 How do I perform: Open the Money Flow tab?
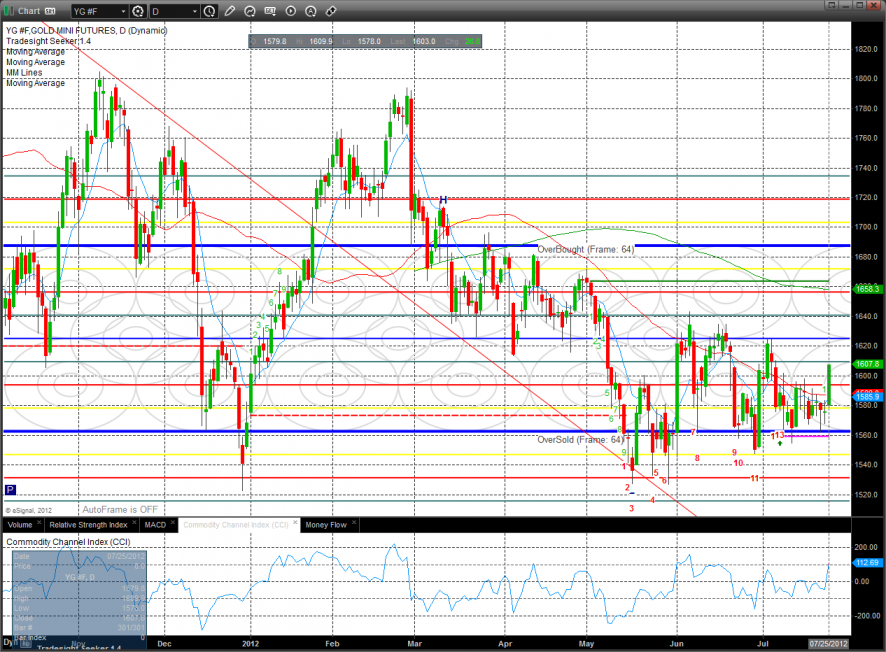click(326, 524)
